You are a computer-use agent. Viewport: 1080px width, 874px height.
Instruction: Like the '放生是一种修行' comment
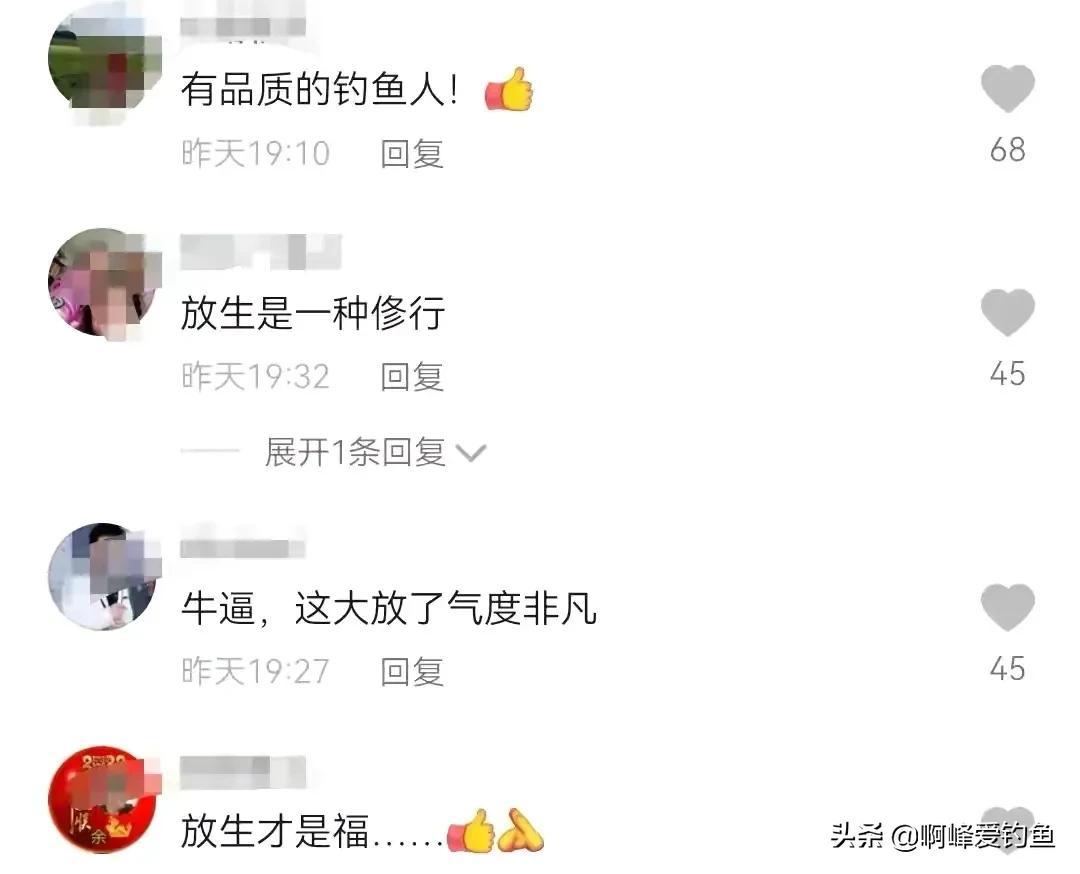pos(1007,312)
